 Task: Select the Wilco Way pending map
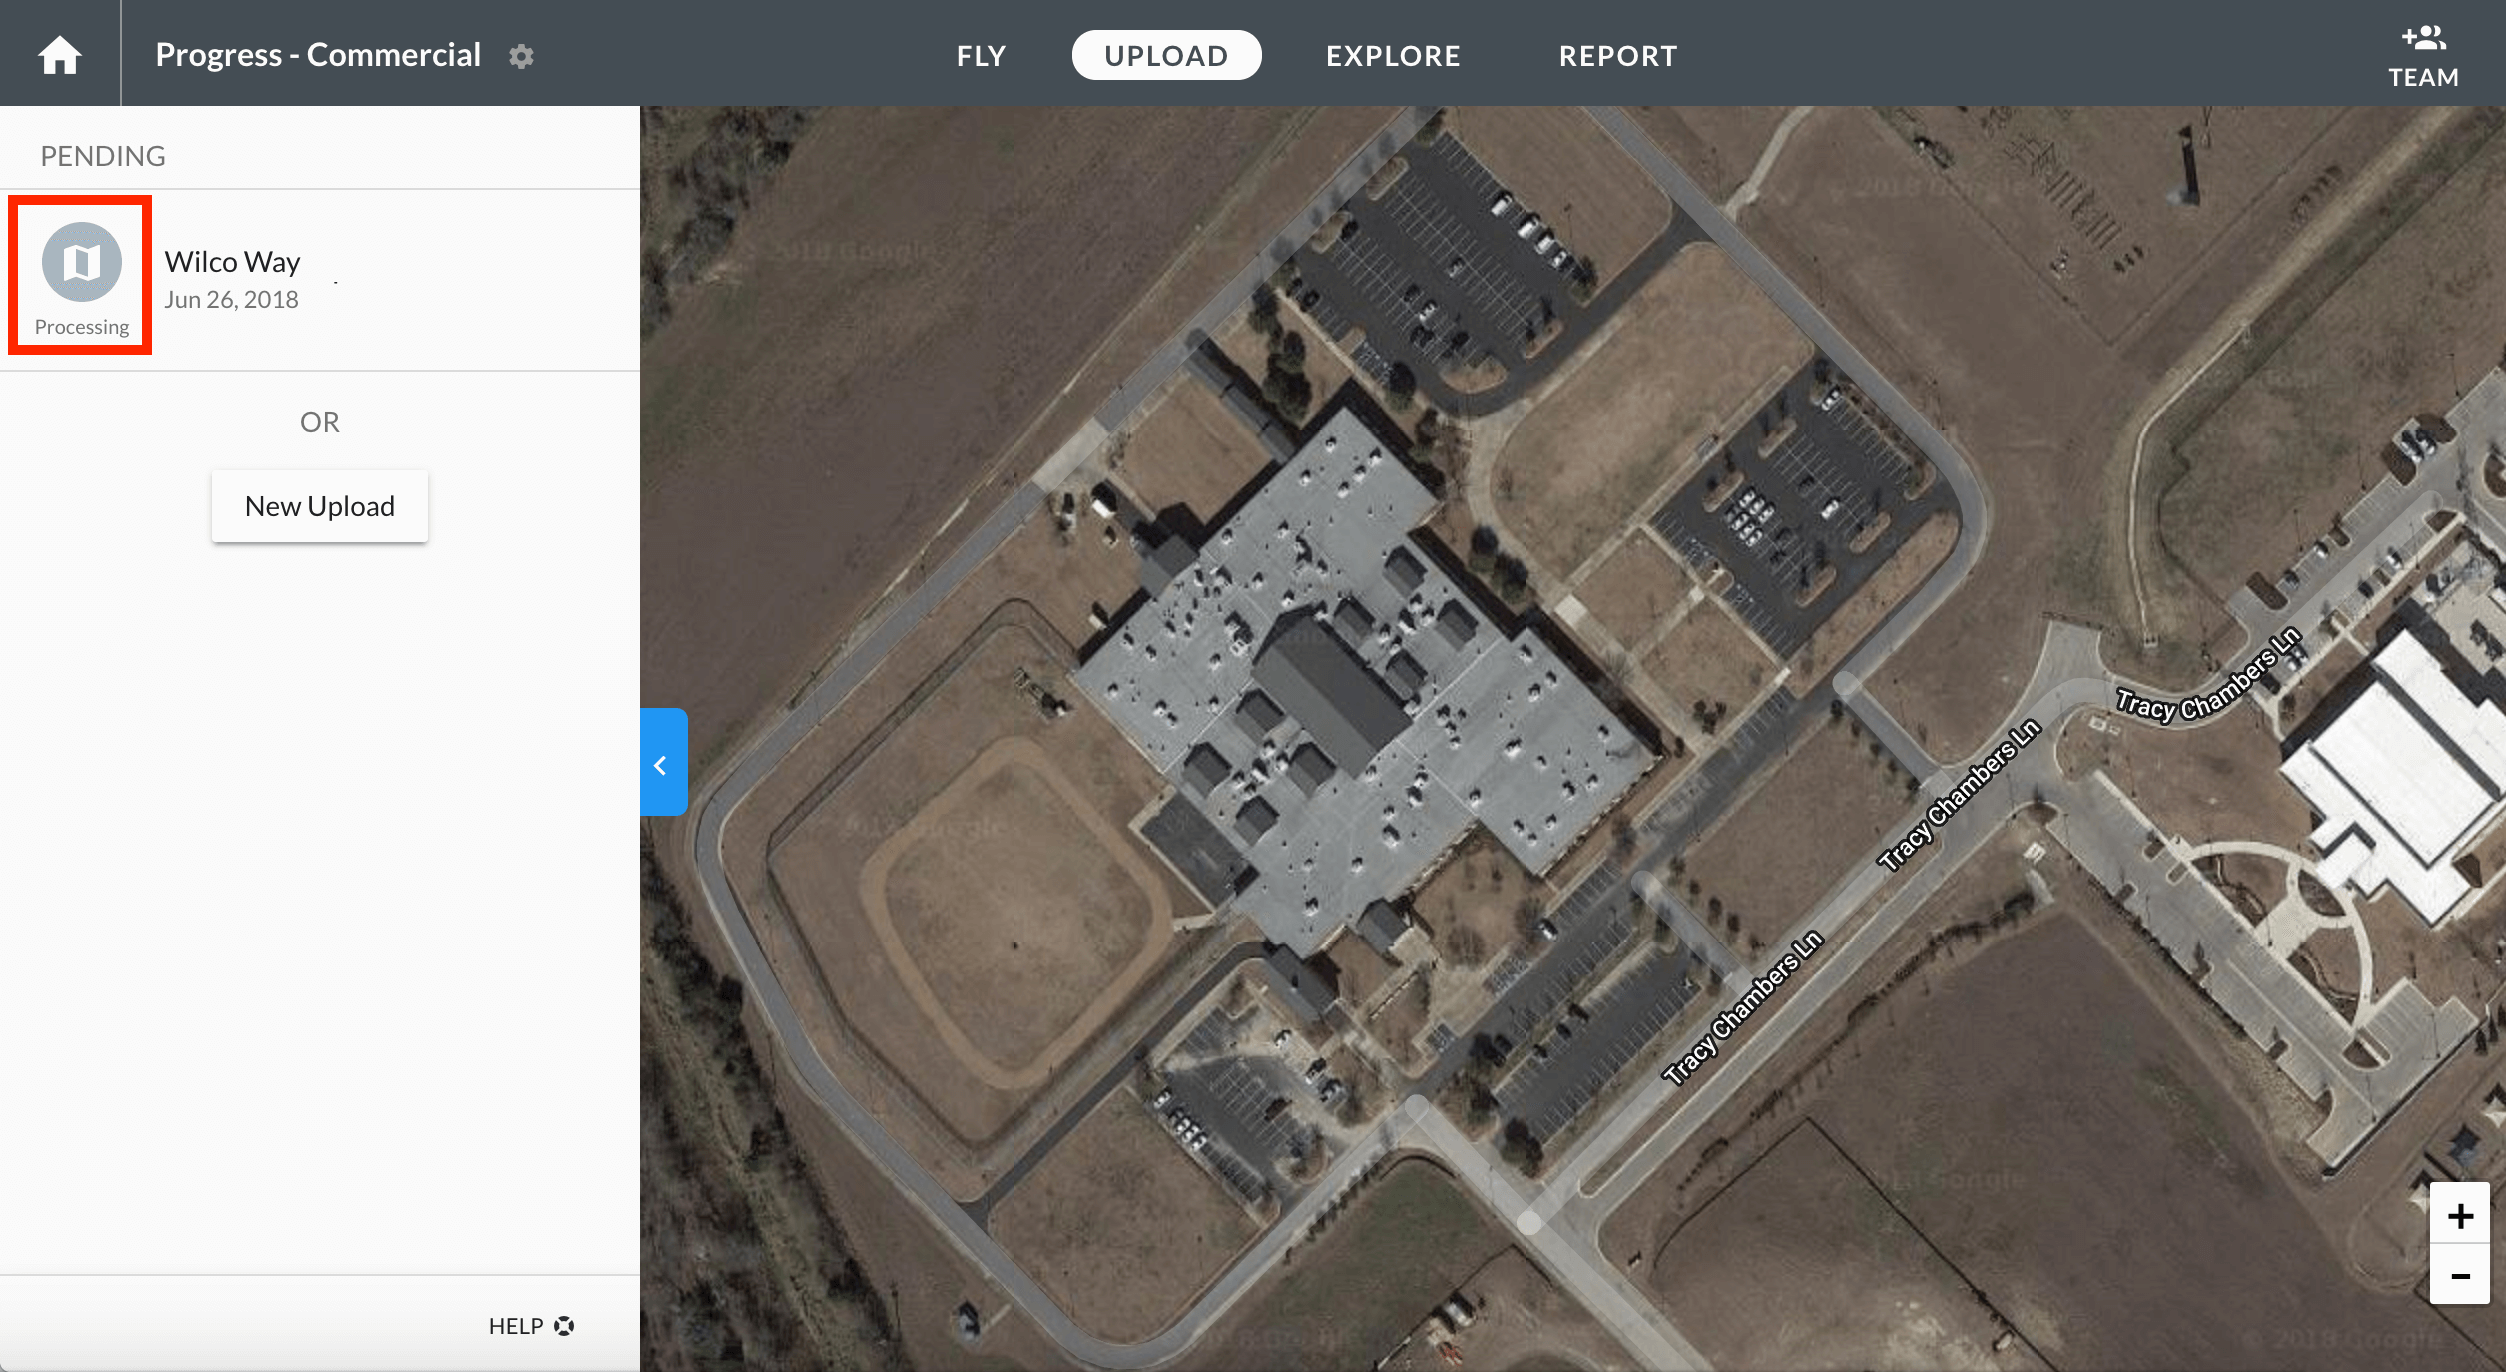tap(320, 280)
